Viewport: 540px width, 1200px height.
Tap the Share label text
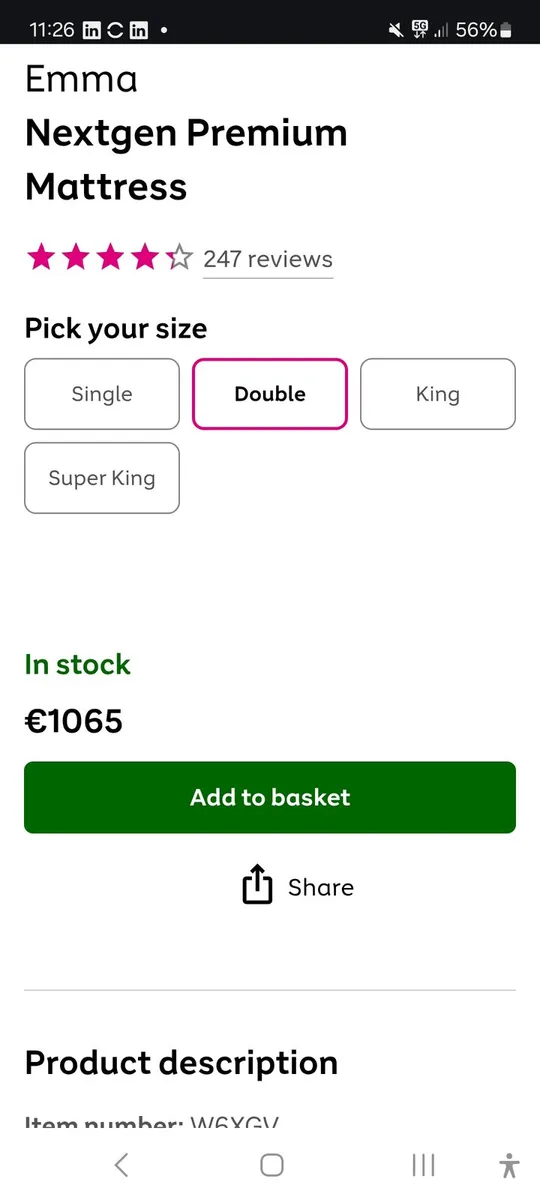[321, 887]
